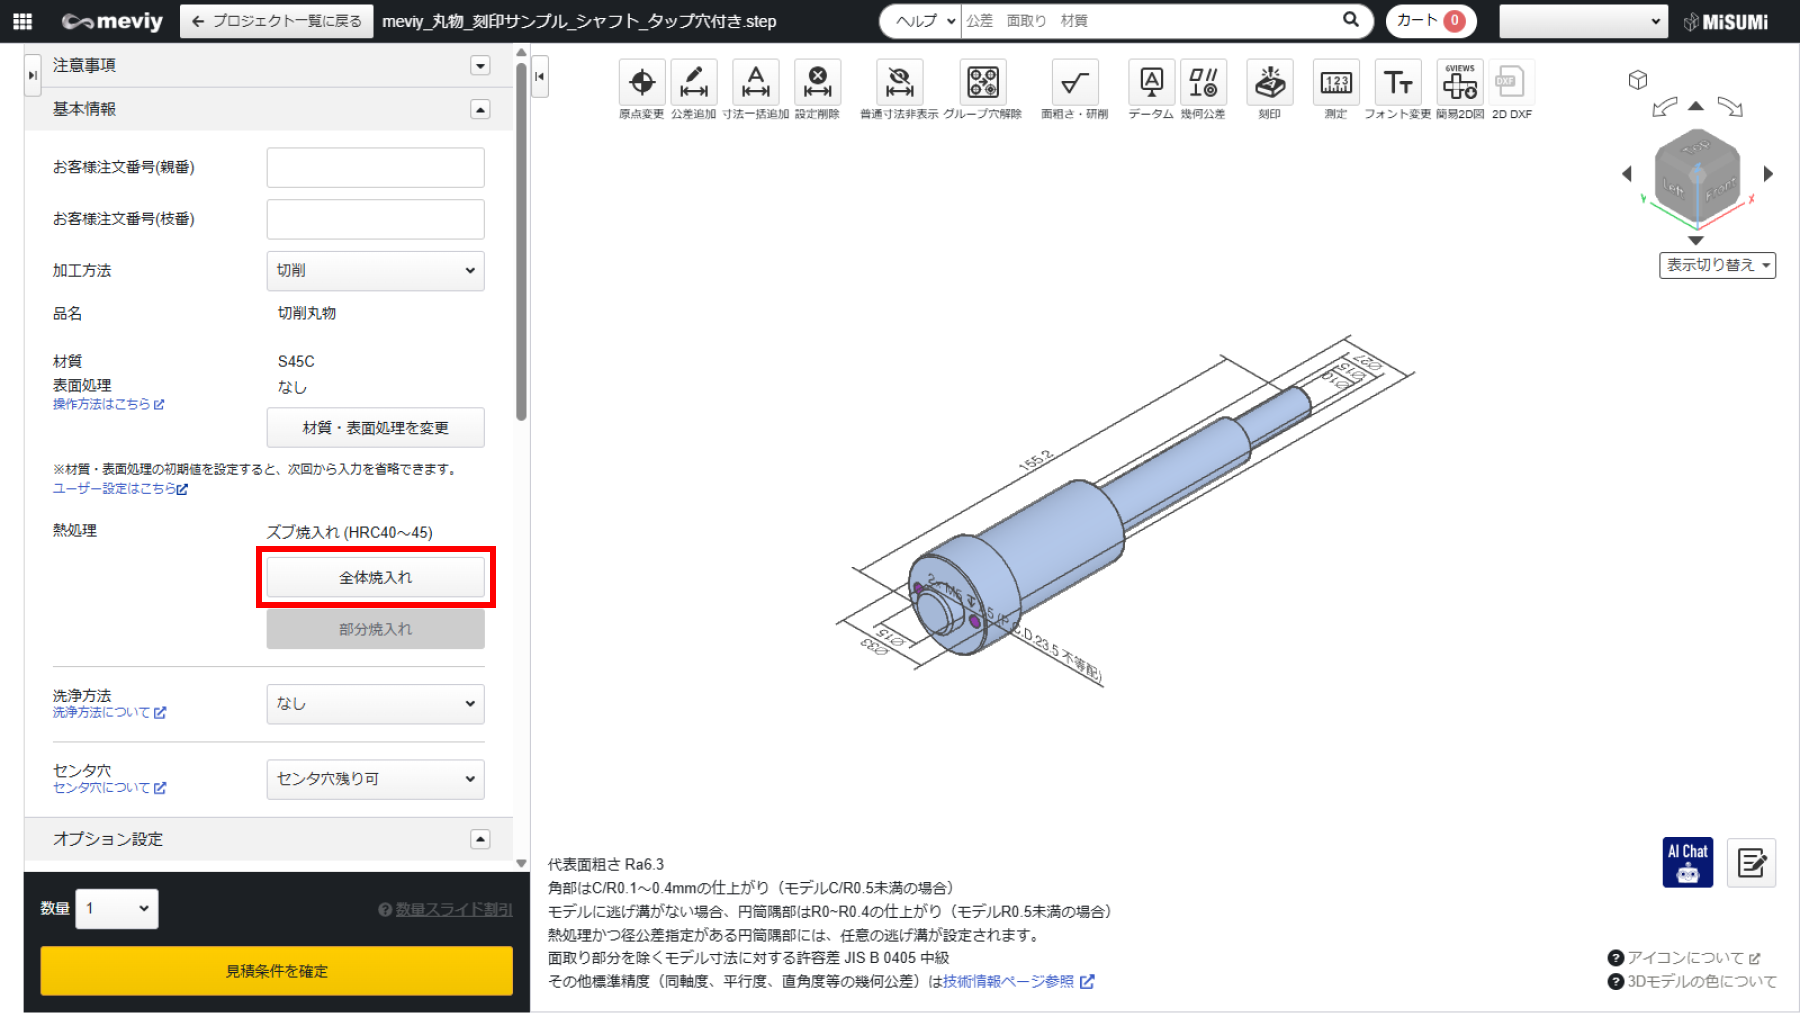Open the 面粗さ・研削 surface roughness tool
Image resolution: width=1800 pixels, height=1013 pixels.
(x=1074, y=83)
